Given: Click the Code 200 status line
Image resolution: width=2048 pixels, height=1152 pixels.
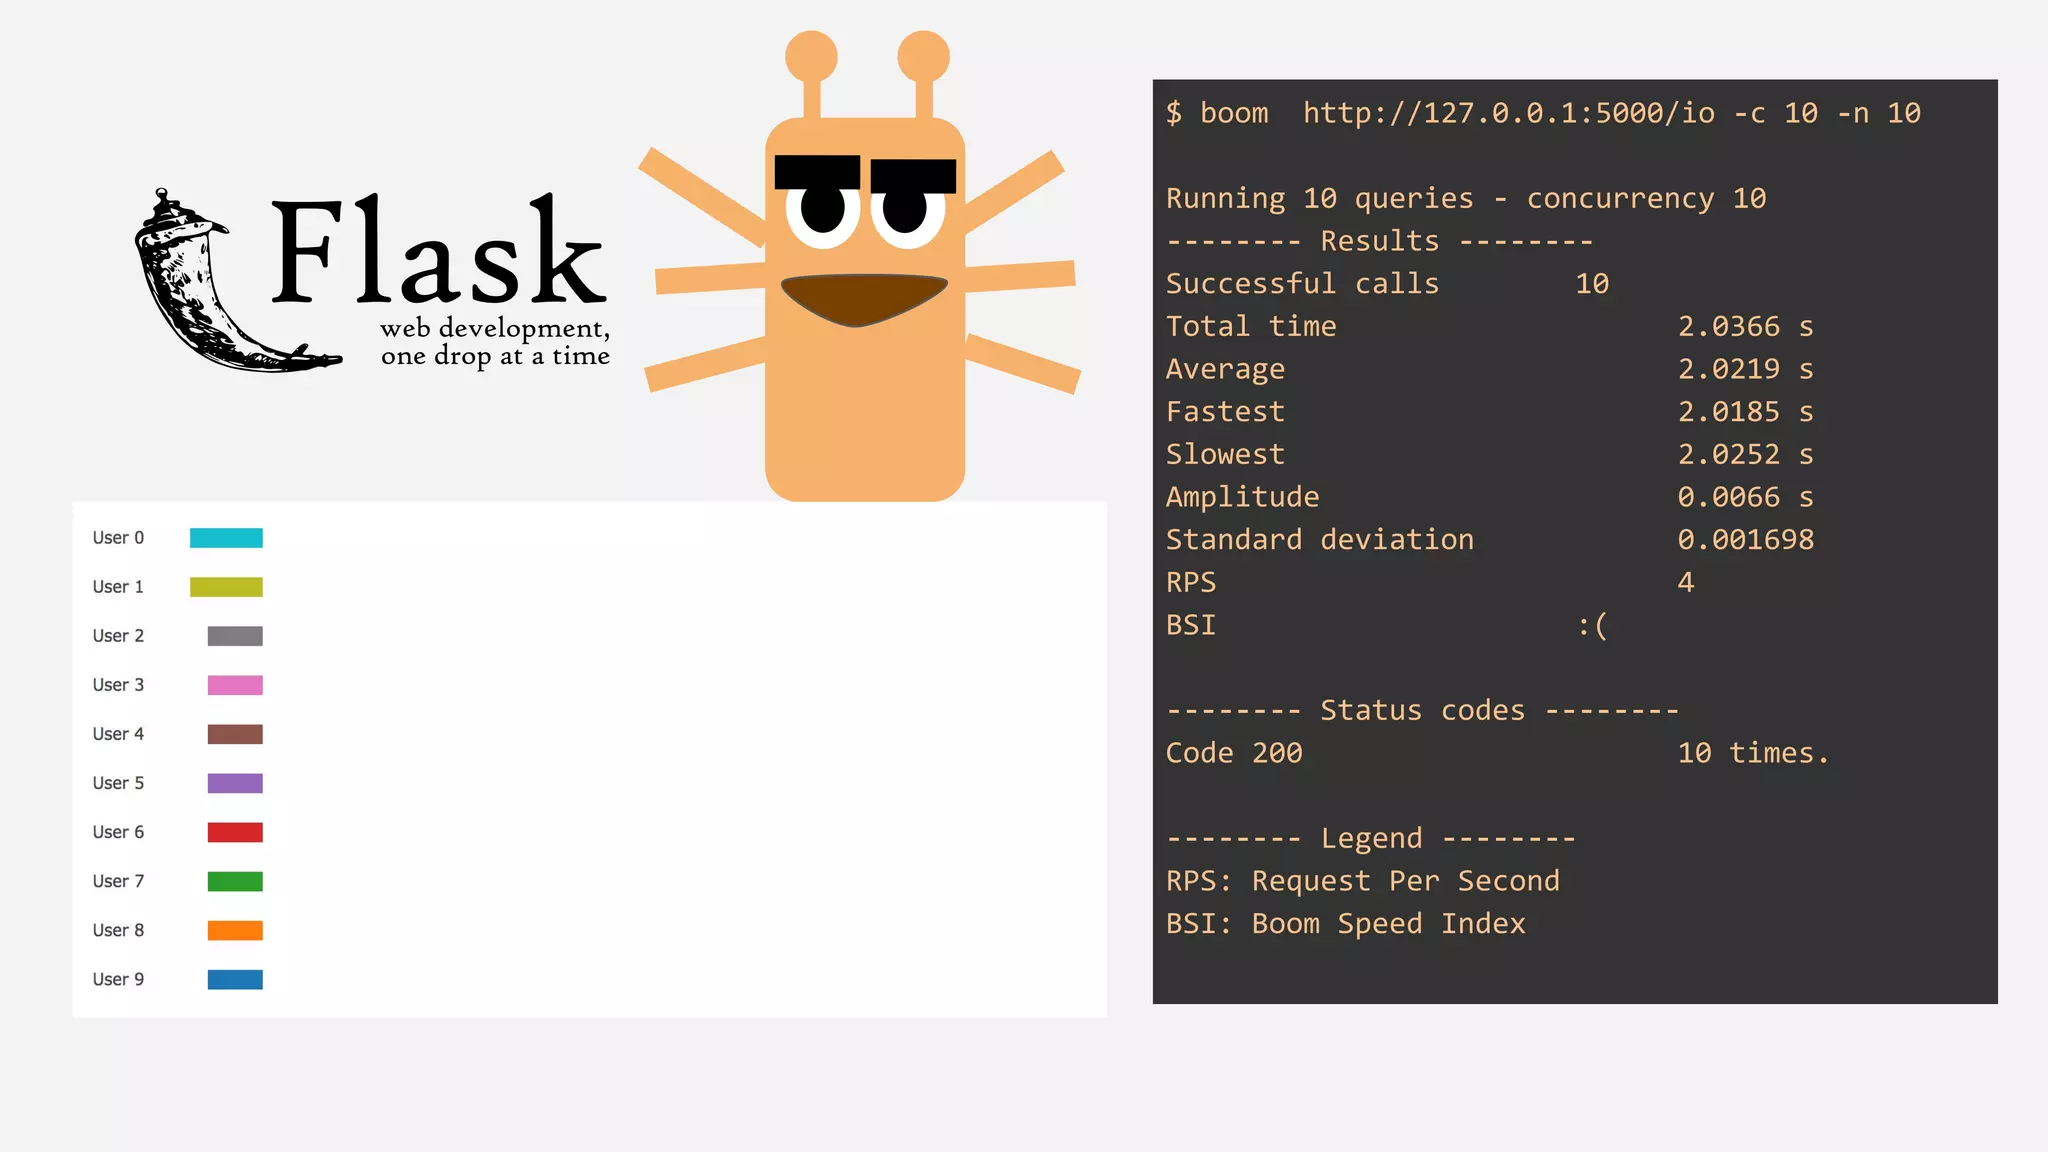Looking at the screenshot, I should 1234,753.
